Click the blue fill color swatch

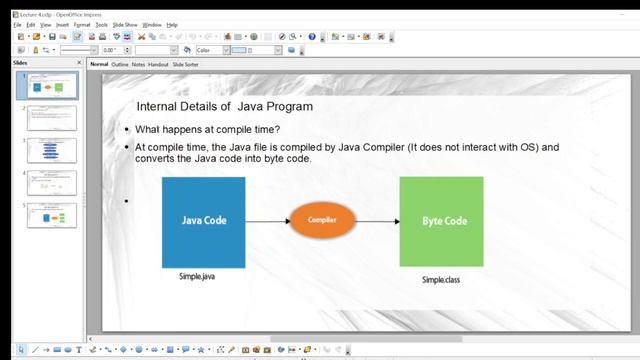click(x=239, y=50)
